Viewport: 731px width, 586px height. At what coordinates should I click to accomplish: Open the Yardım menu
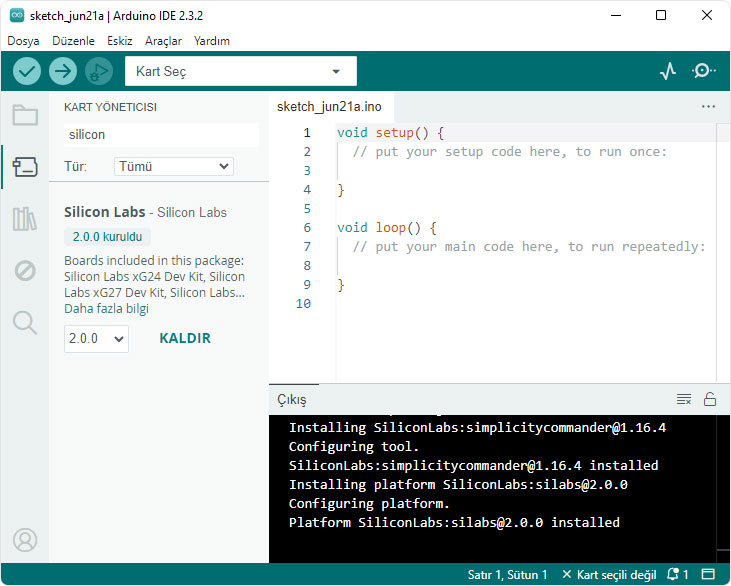212,41
